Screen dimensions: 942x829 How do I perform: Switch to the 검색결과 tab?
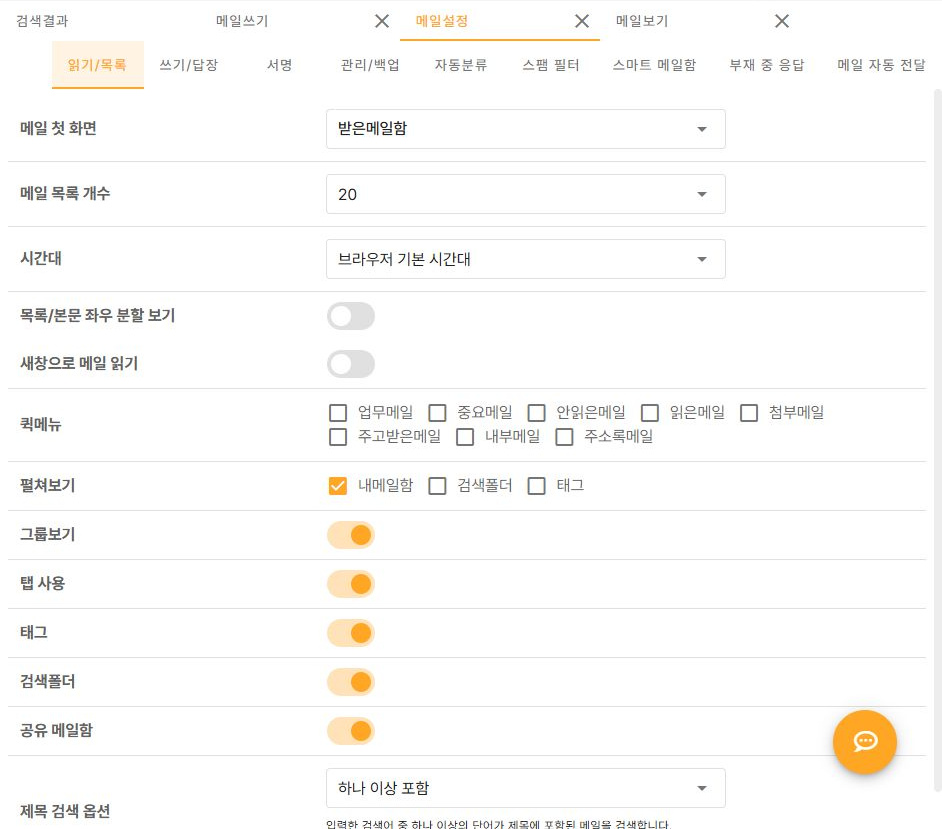42,21
